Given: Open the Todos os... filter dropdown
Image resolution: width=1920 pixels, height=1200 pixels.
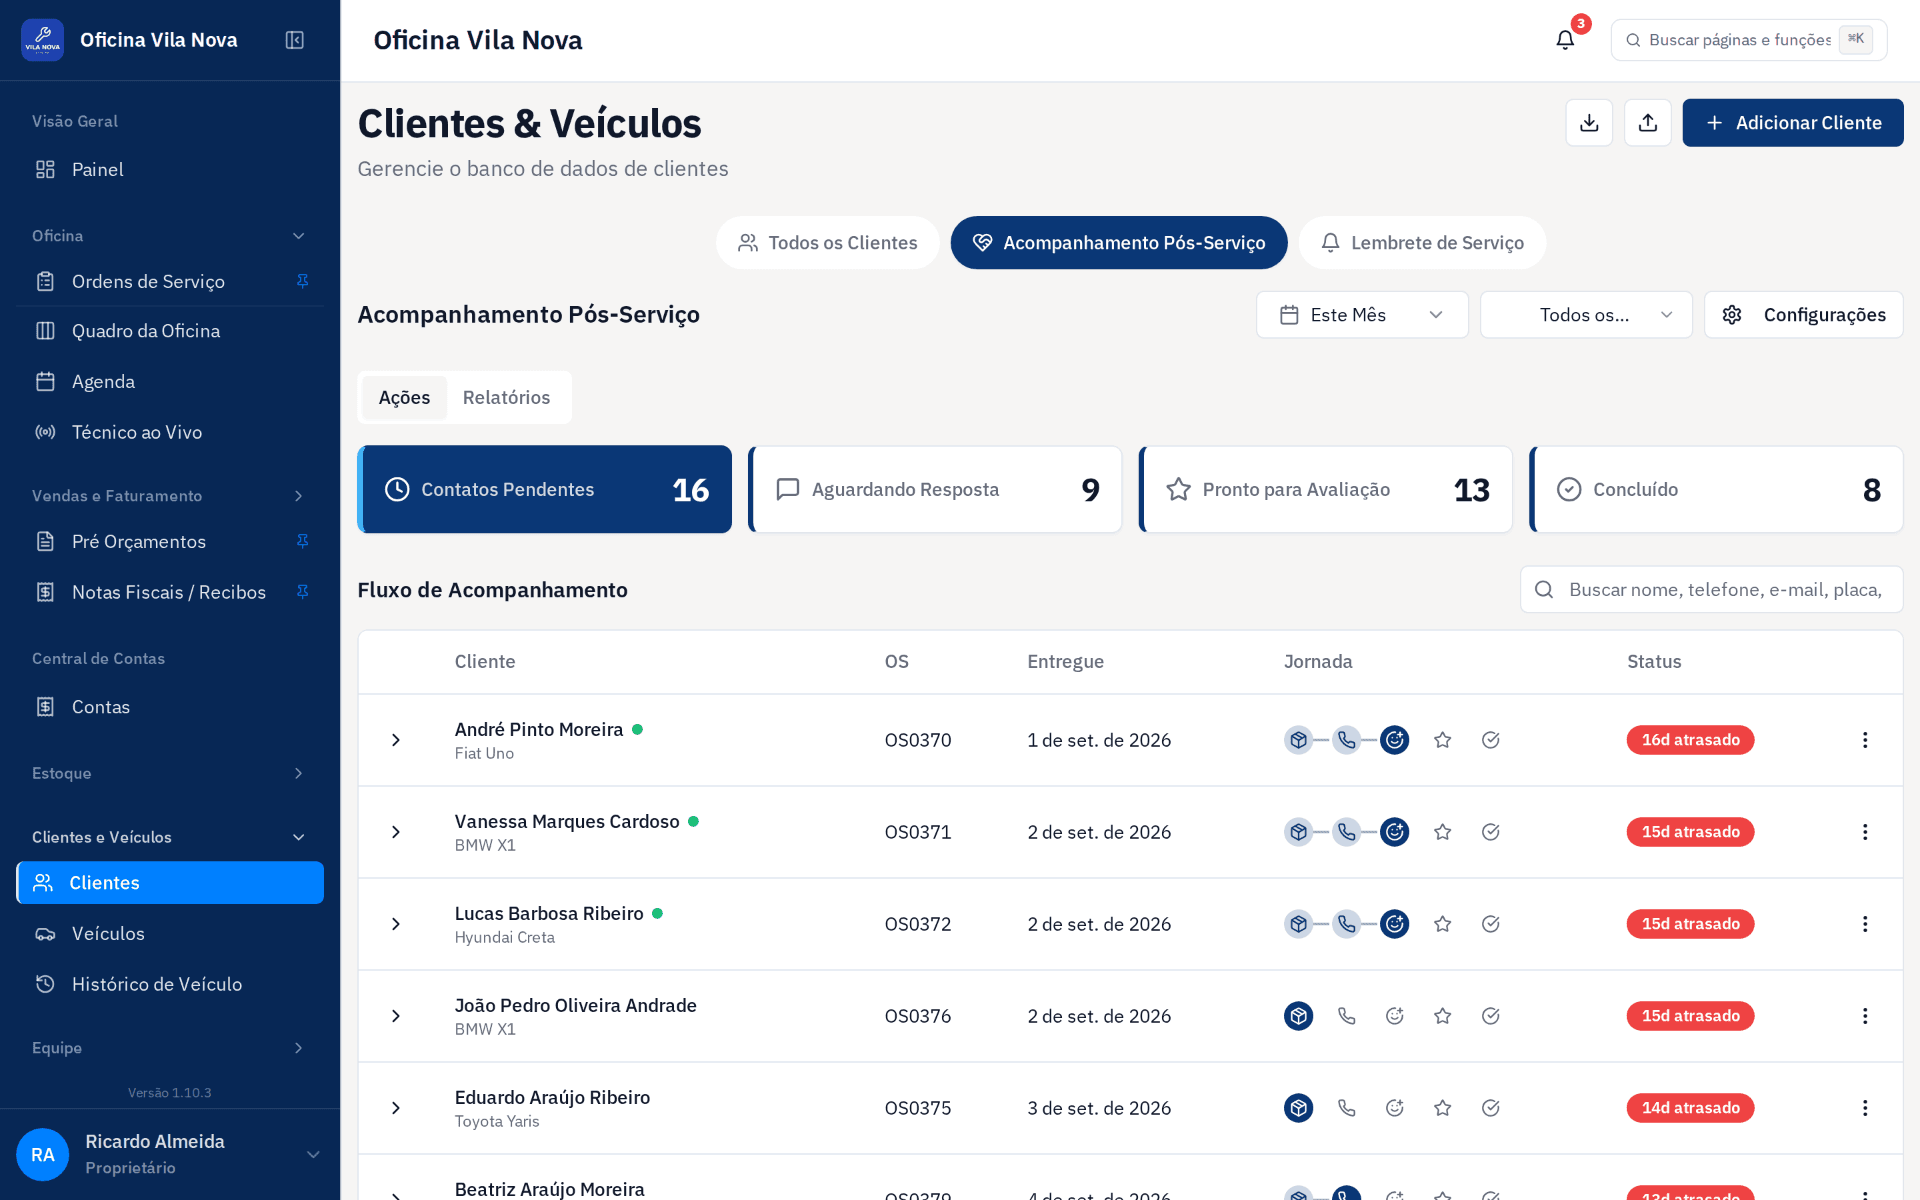Looking at the screenshot, I should [x=1586, y=315].
